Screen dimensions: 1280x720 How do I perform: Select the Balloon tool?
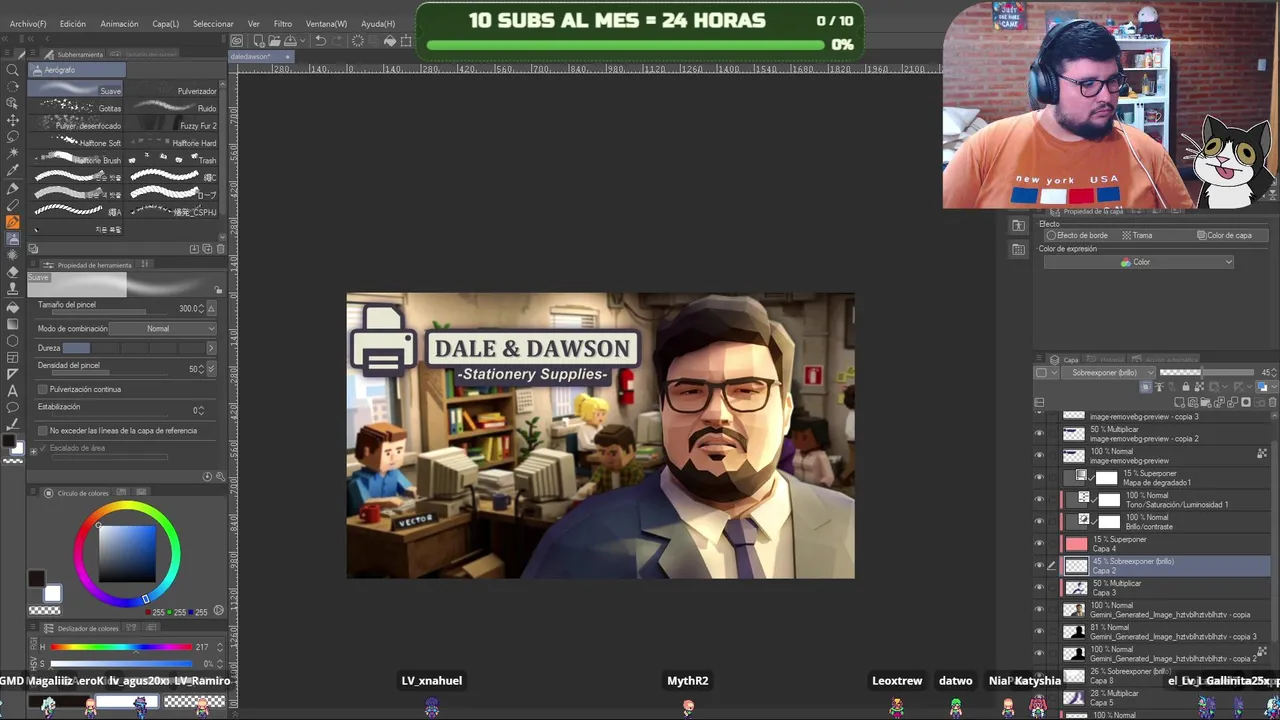tap(13, 409)
